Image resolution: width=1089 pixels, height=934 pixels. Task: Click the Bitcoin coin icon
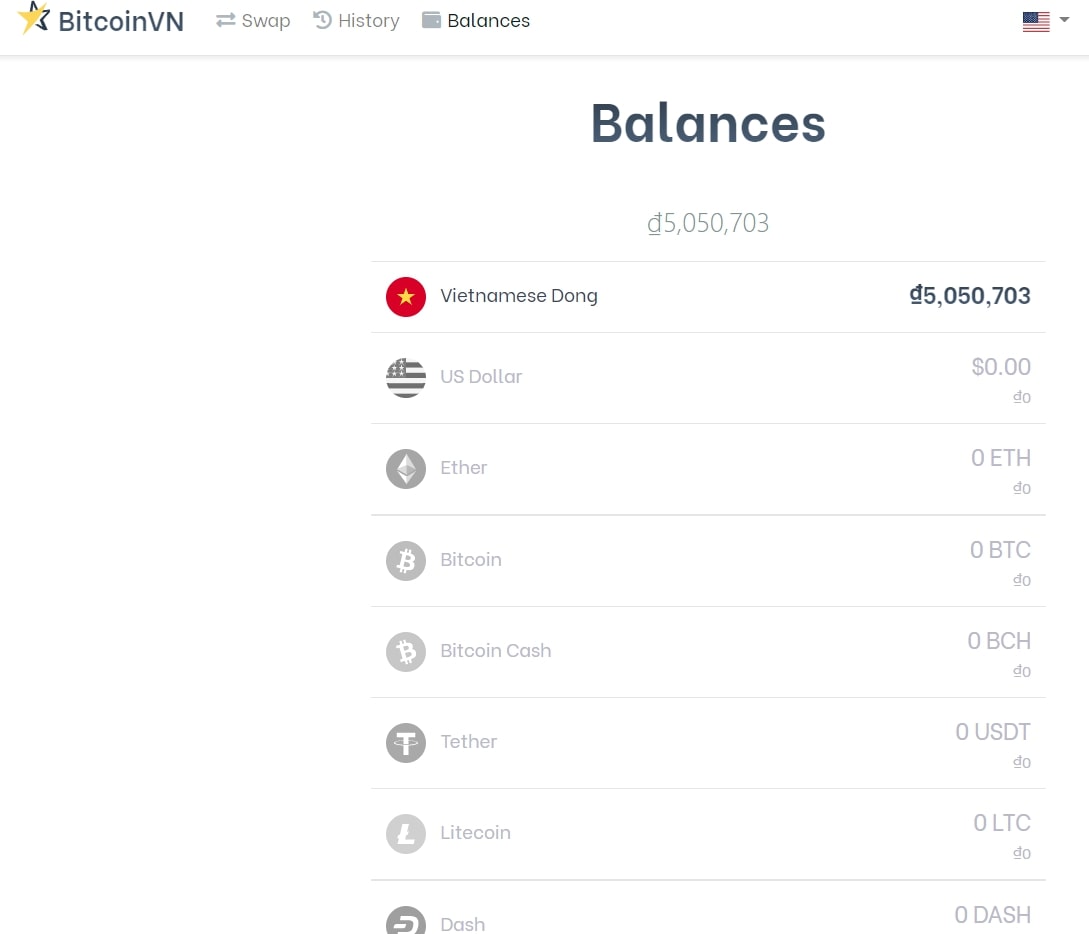coord(406,560)
